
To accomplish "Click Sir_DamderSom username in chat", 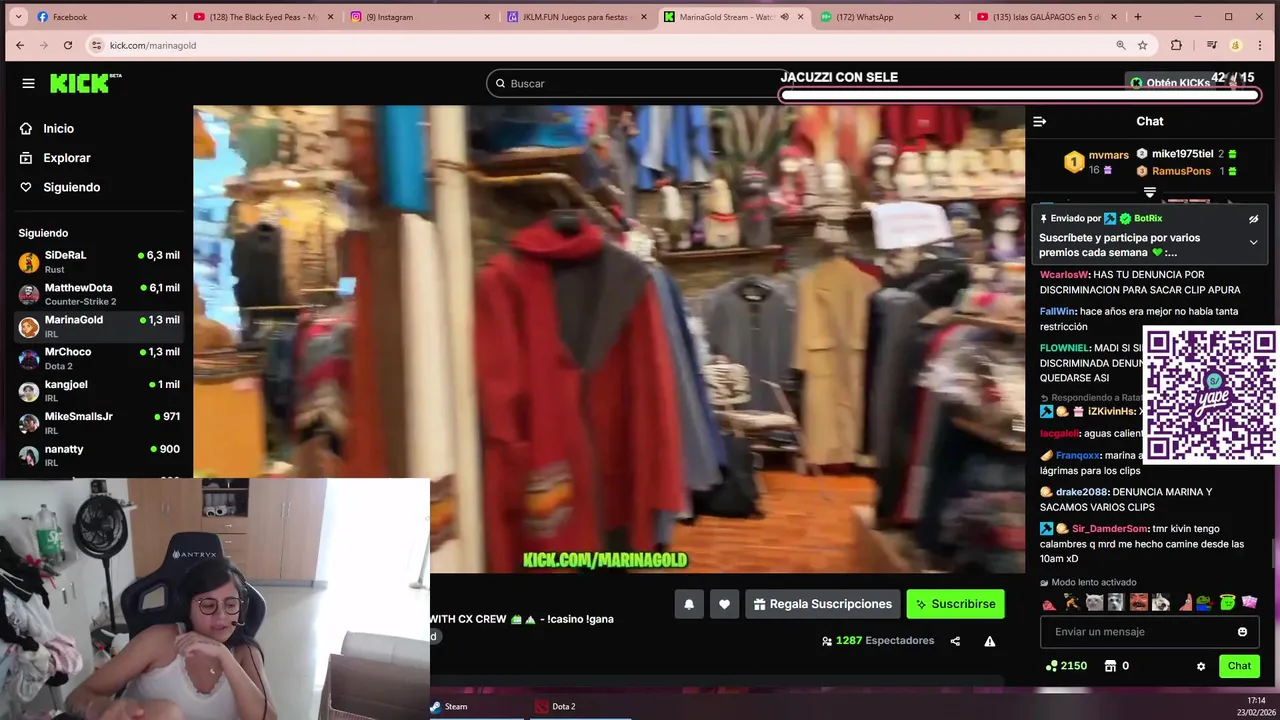I will point(1109,528).
